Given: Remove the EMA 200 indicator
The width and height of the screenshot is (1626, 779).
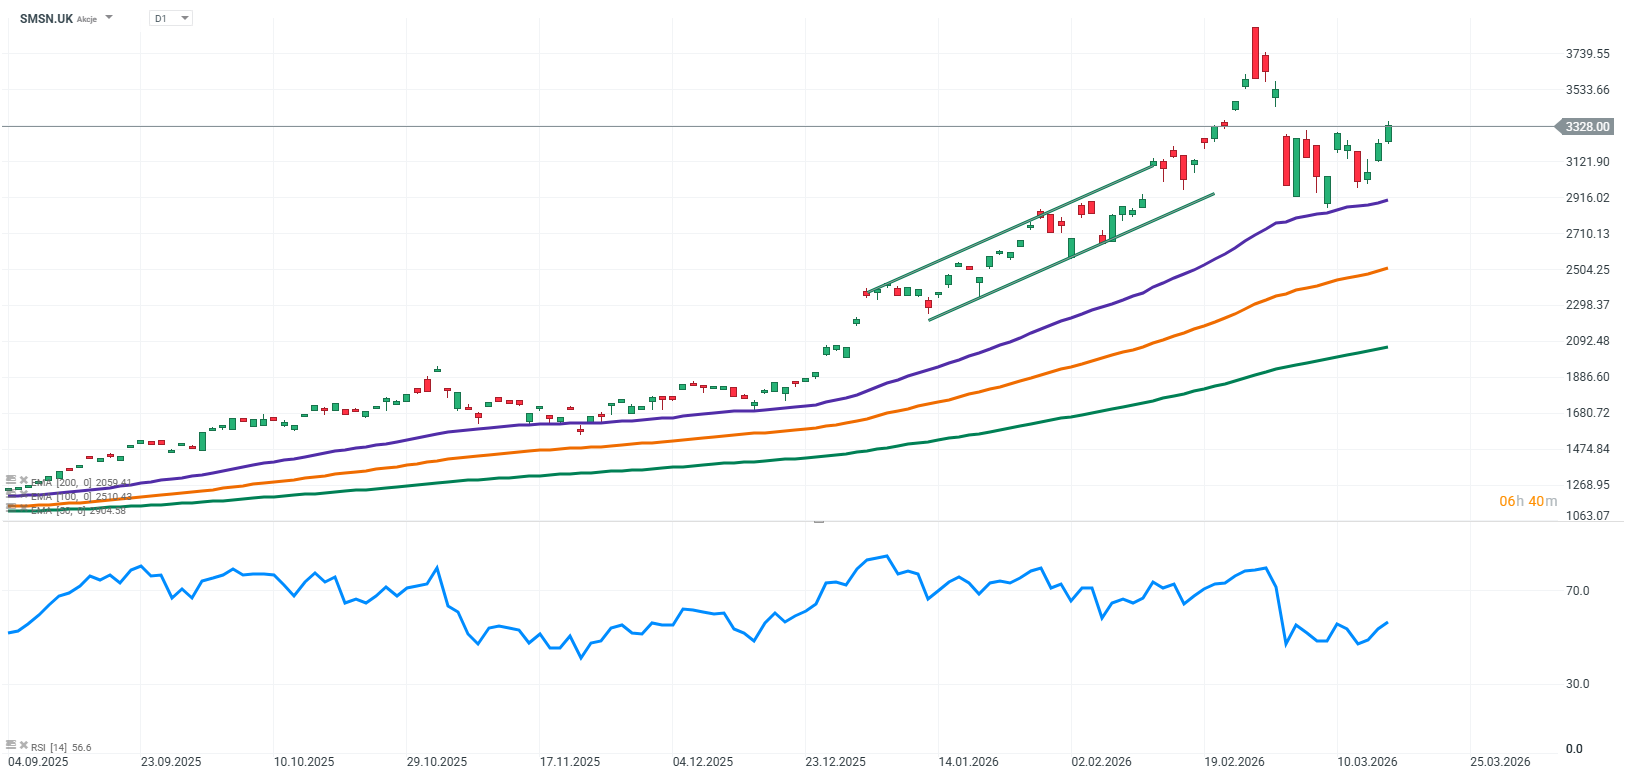Looking at the screenshot, I should [23, 480].
